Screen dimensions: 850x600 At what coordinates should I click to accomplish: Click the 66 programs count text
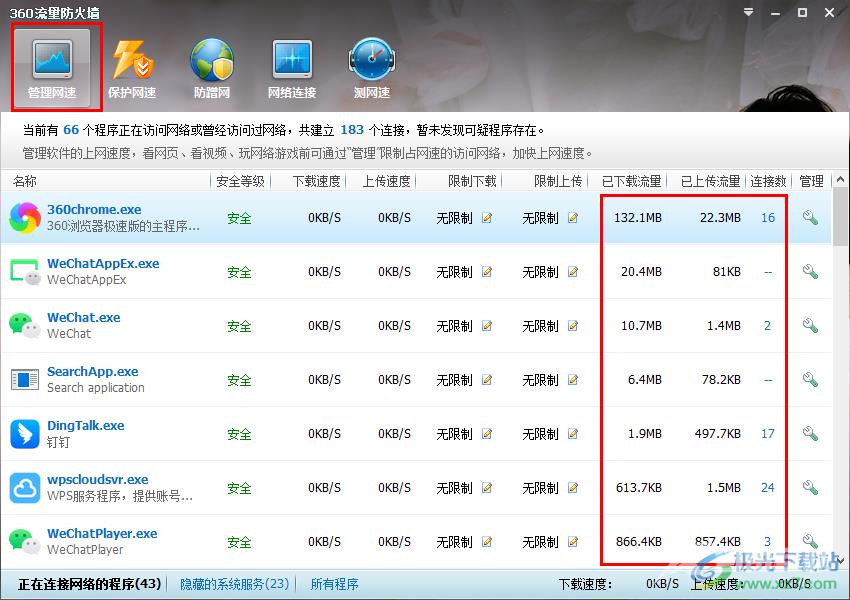point(71,130)
